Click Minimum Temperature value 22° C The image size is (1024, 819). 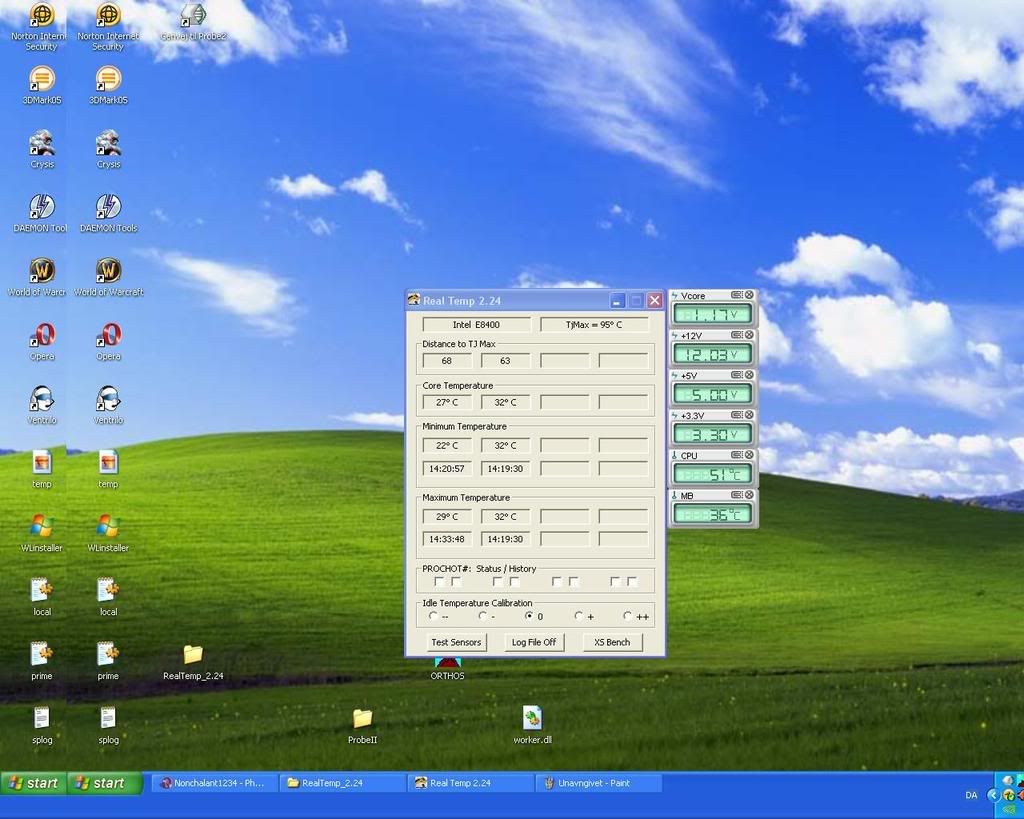tap(447, 445)
